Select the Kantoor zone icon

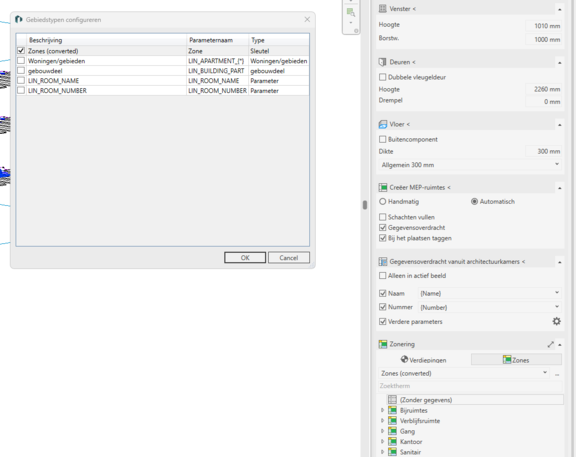click(x=392, y=442)
